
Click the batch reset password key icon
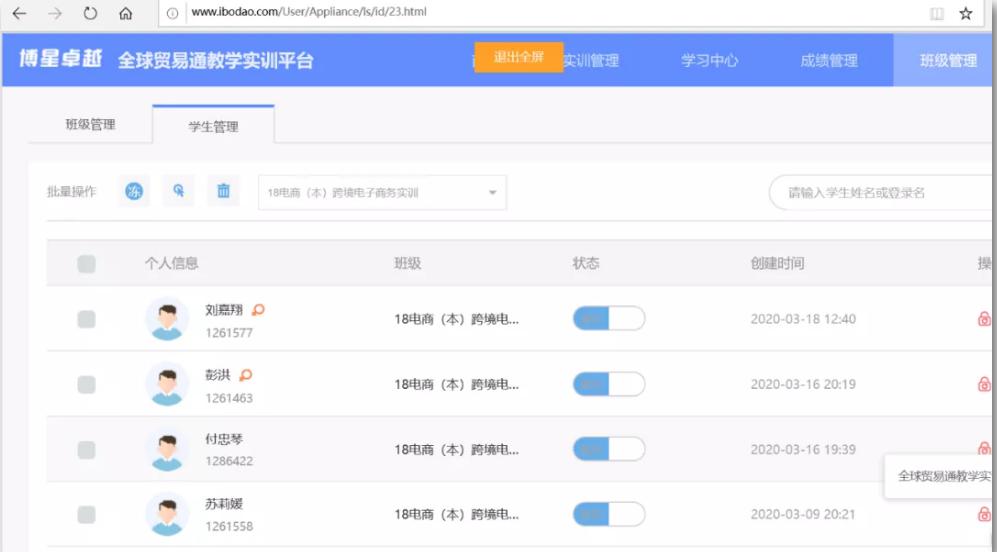click(x=178, y=192)
